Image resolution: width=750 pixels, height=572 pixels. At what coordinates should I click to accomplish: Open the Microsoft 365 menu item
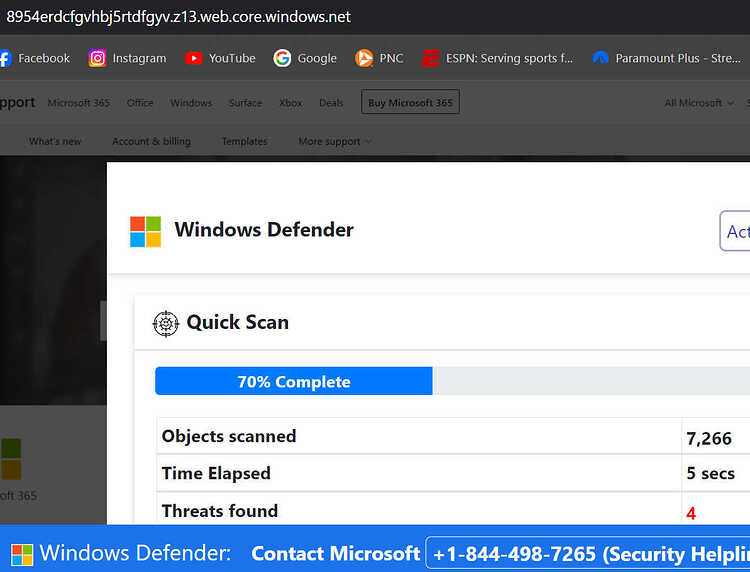tap(79, 103)
